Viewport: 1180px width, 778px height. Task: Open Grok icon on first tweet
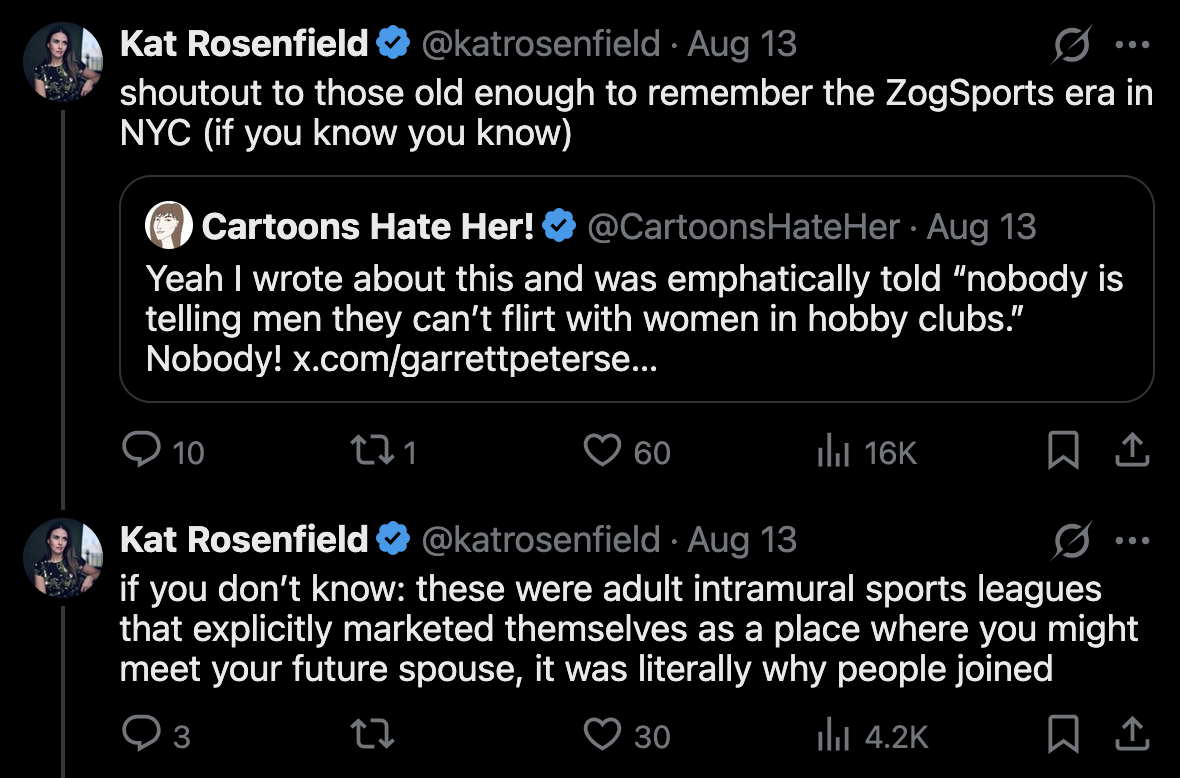point(1072,44)
